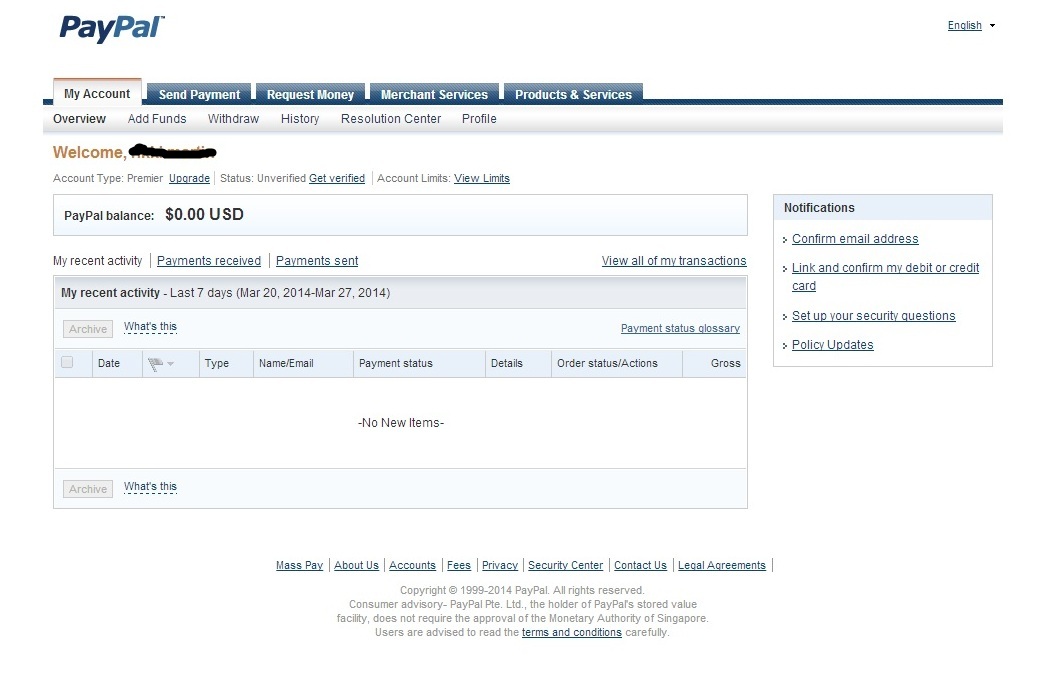
Task: Open the flag filter dropdown in table header
Action: pyautogui.click(x=161, y=364)
